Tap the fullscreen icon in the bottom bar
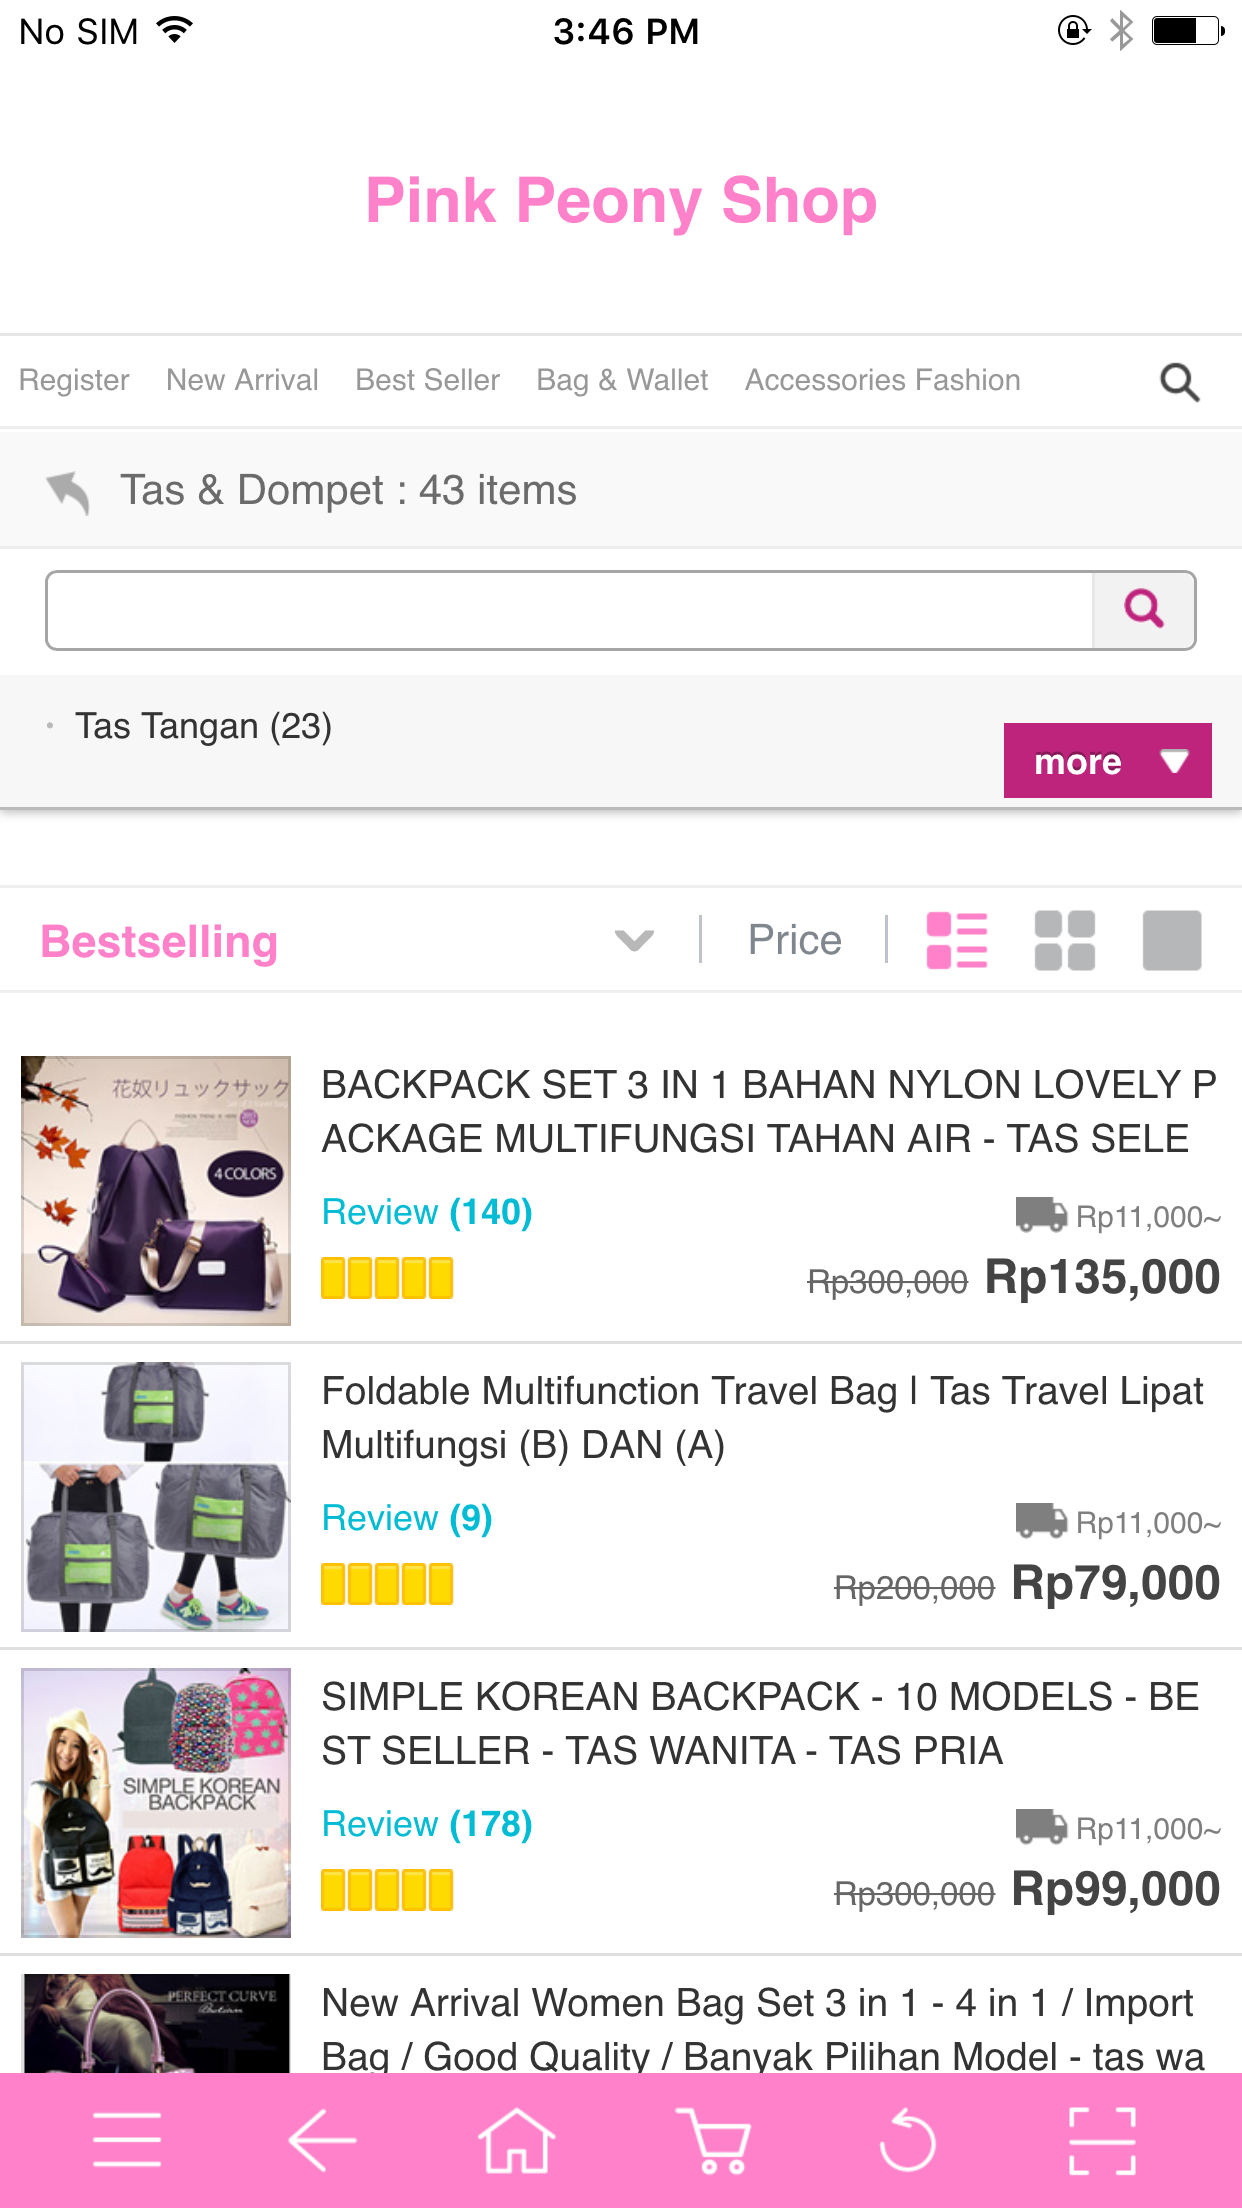The width and height of the screenshot is (1242, 2208). coord(1102,2140)
